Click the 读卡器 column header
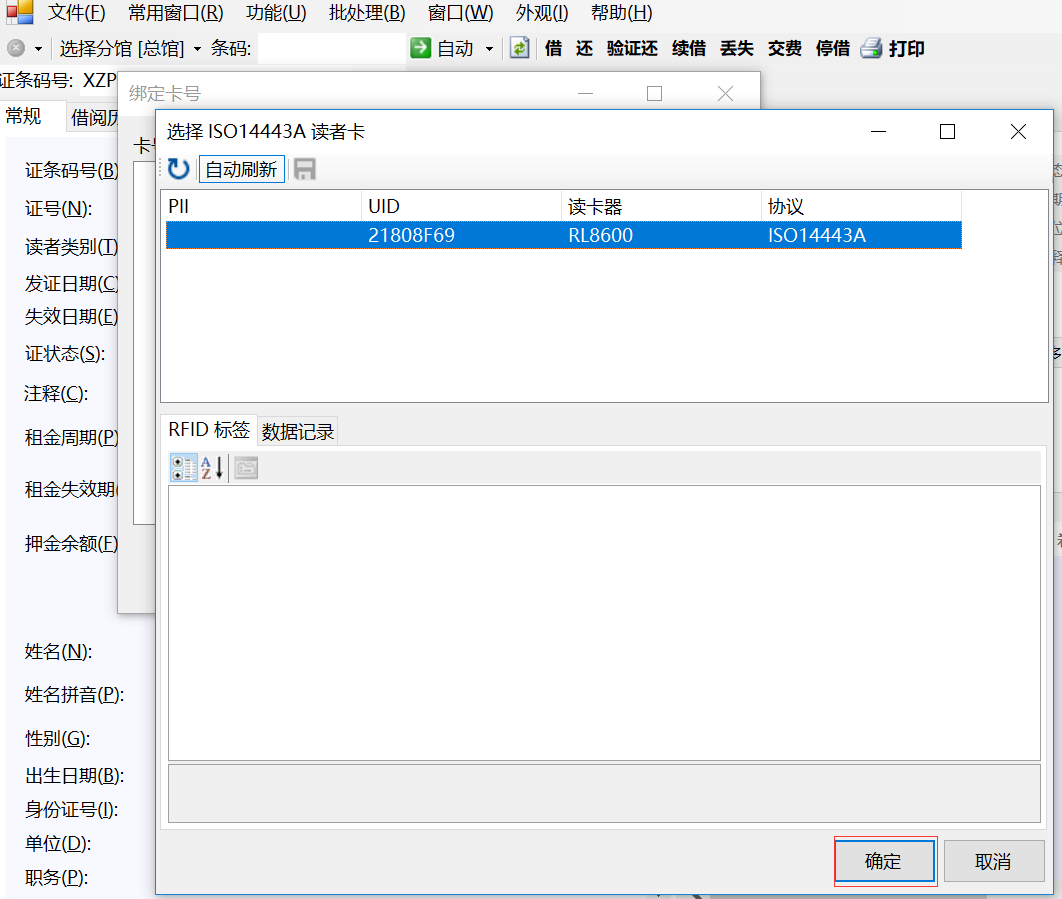This screenshot has width=1062, height=899. 661,206
